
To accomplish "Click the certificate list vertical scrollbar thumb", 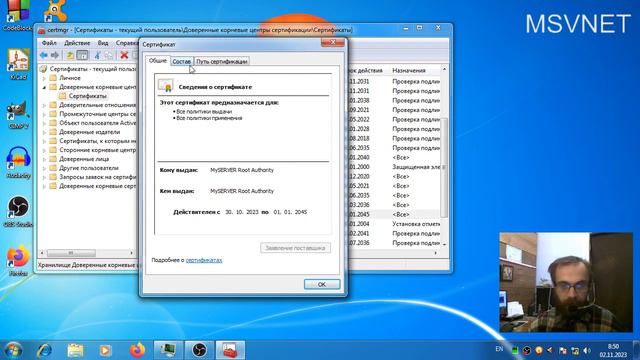I will click(x=444, y=167).
